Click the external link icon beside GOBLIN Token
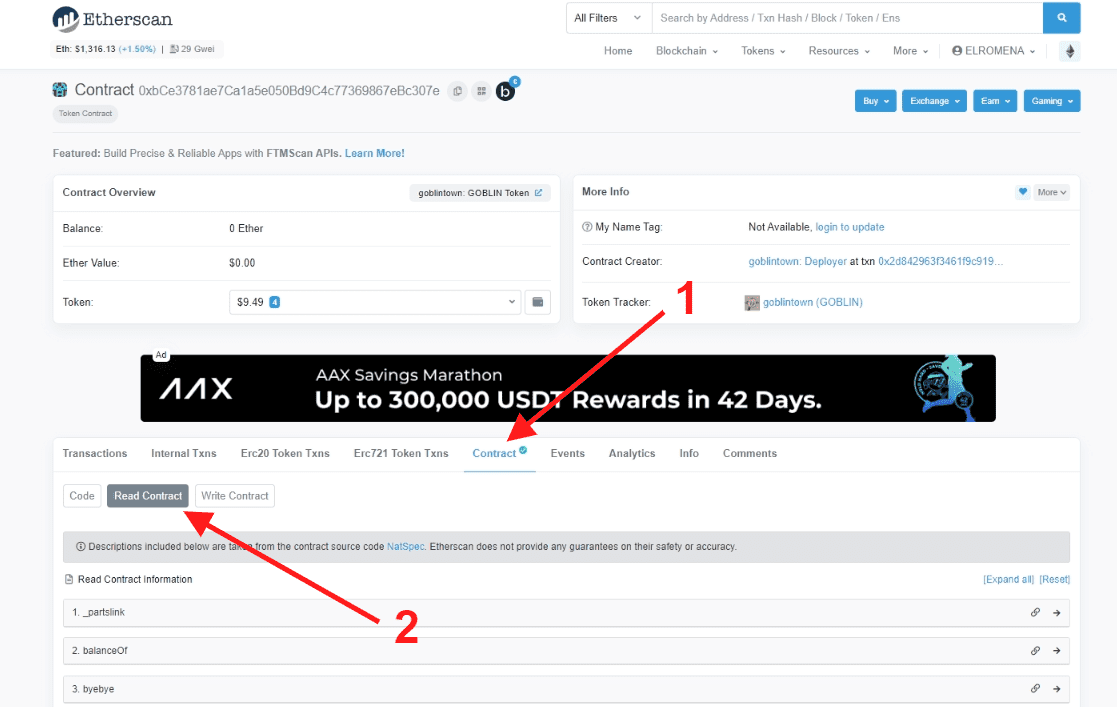 tap(539, 192)
